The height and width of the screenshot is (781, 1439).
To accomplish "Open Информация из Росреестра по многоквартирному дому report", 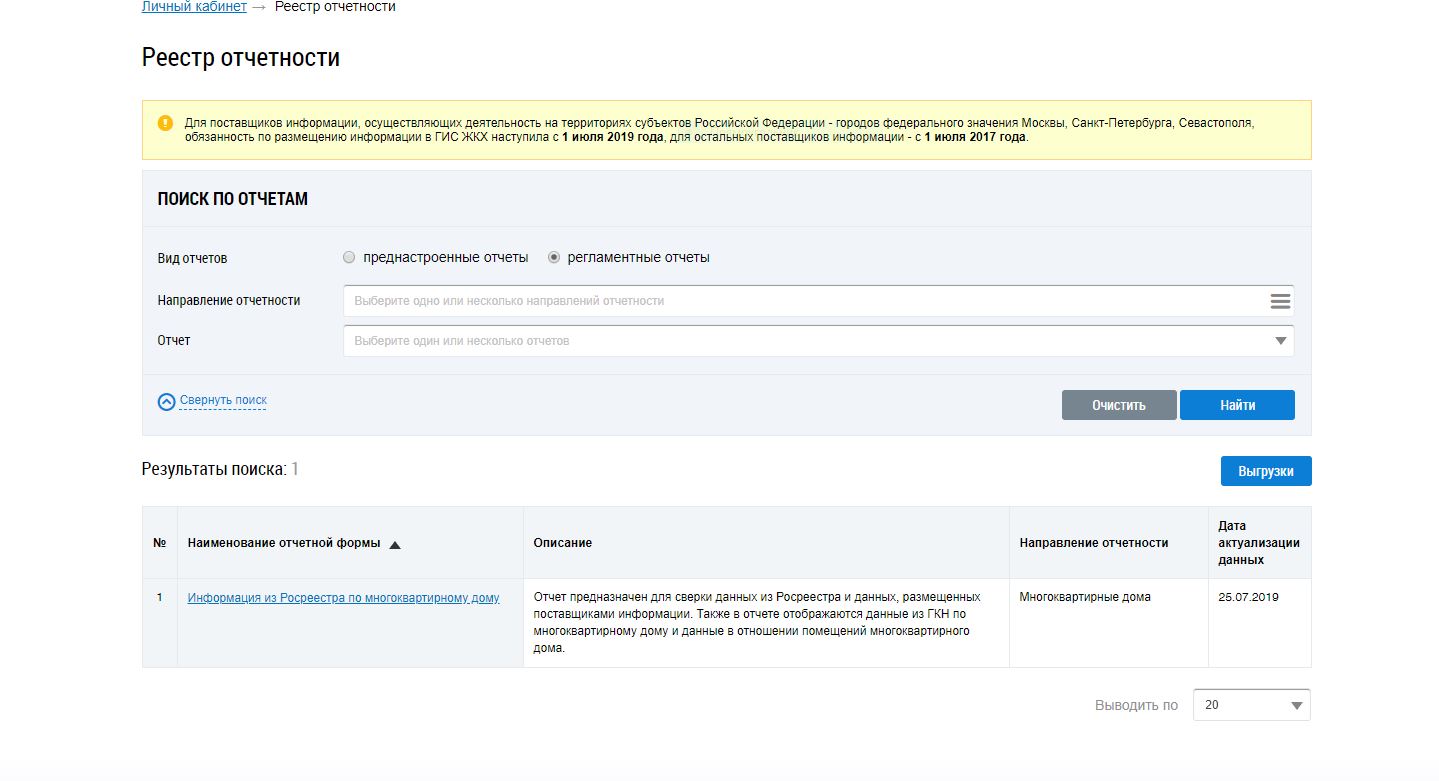I will click(x=343, y=598).
